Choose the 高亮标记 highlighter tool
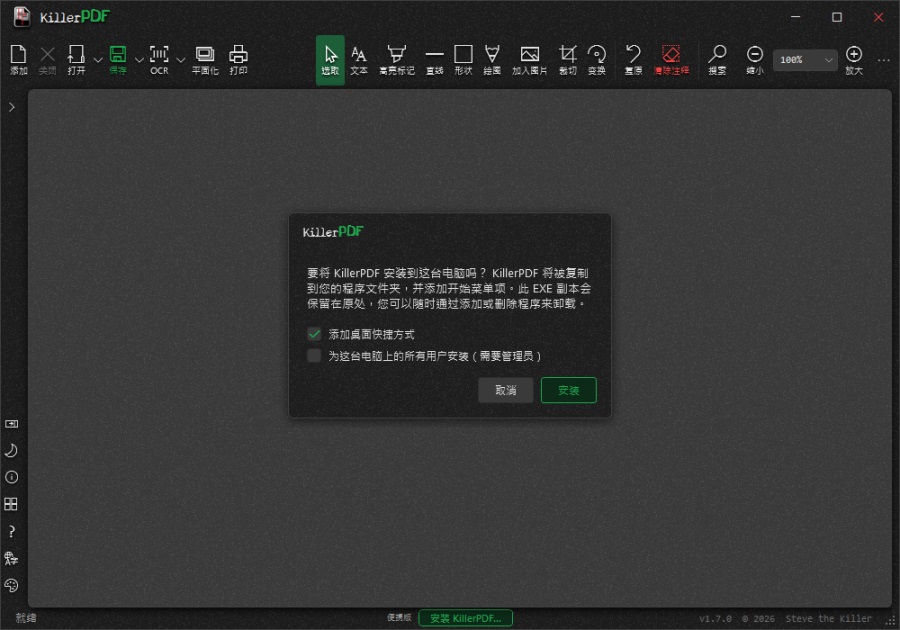The image size is (900, 630). click(x=397, y=60)
